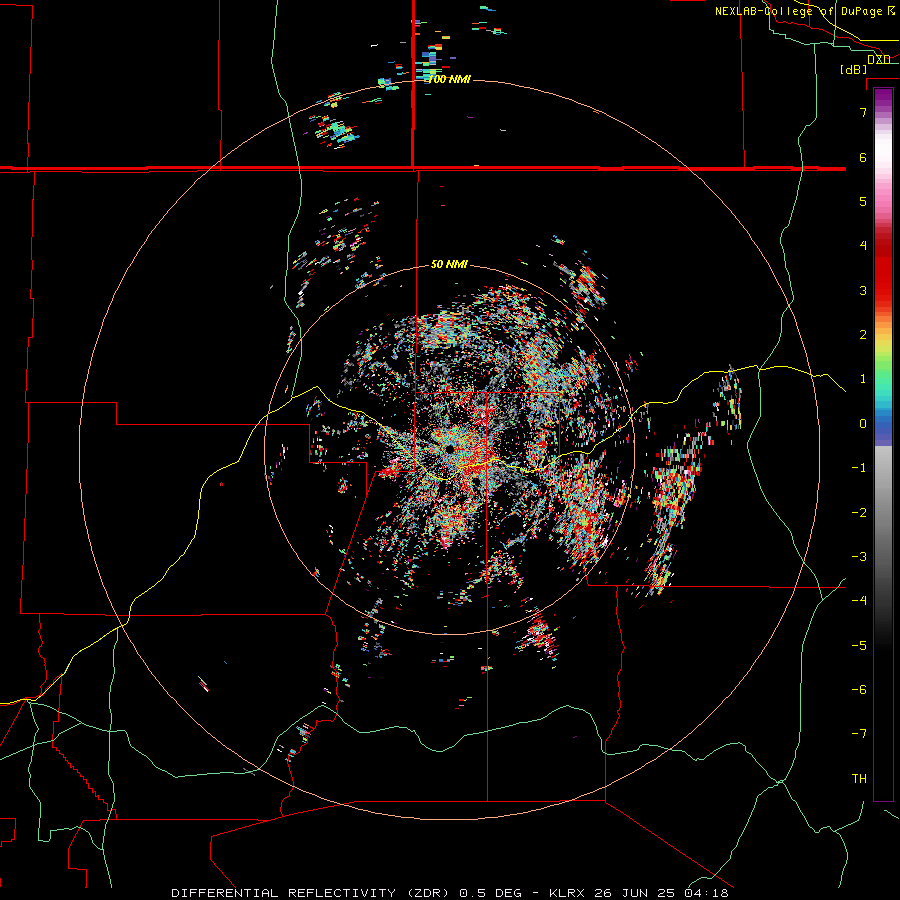Click the positive 5 scale value

(x=863, y=201)
